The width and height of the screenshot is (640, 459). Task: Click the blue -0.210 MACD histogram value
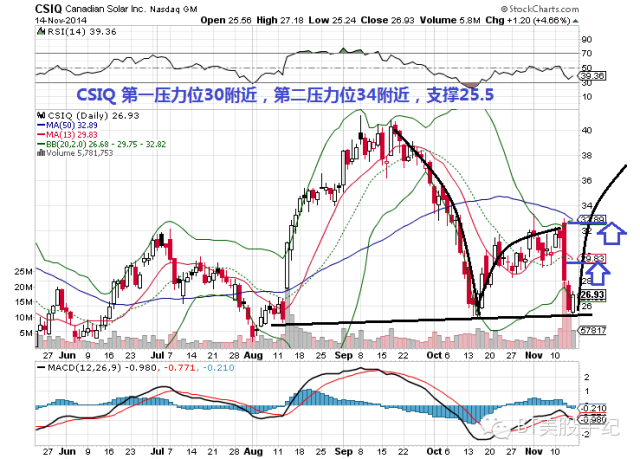219,368
